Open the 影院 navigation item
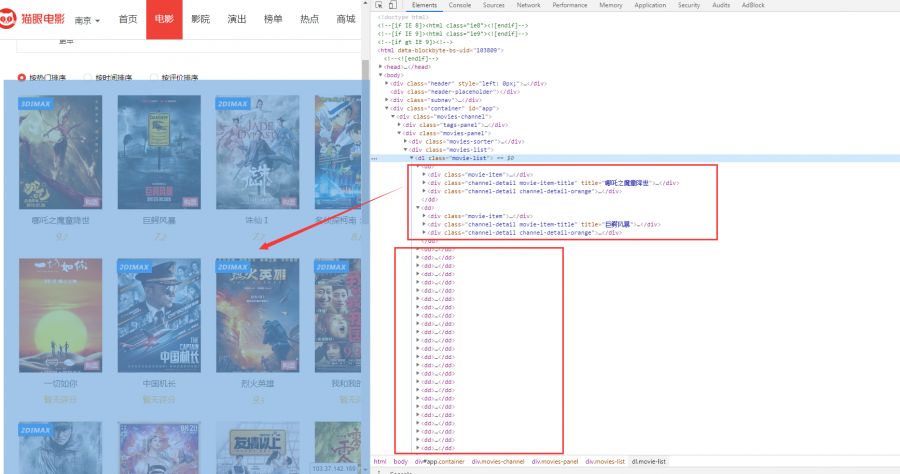Image resolution: width=900 pixels, height=474 pixels. pos(200,19)
